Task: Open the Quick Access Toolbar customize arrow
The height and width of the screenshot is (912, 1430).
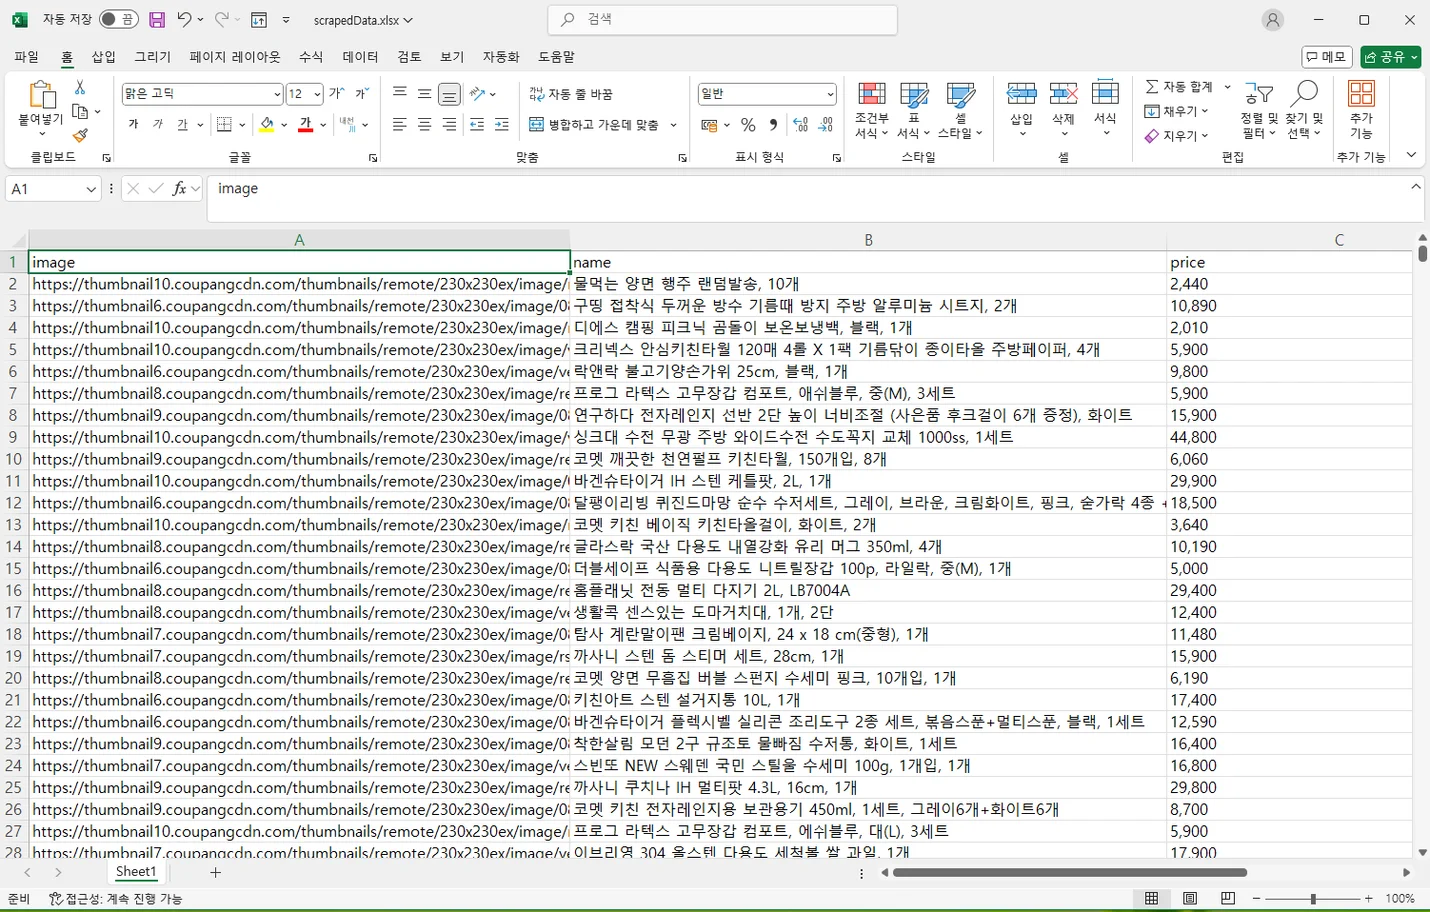Action: (x=286, y=19)
